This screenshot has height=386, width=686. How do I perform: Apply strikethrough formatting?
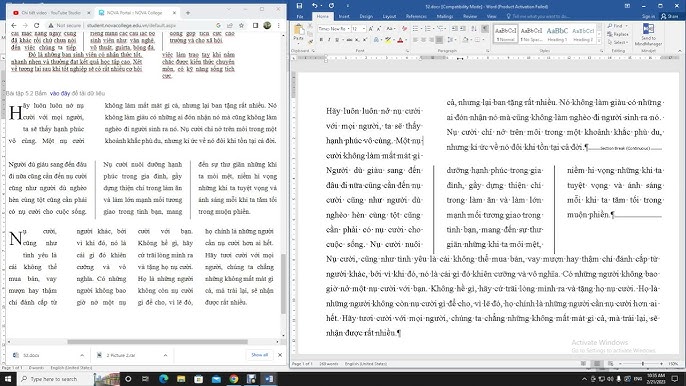pos(349,40)
